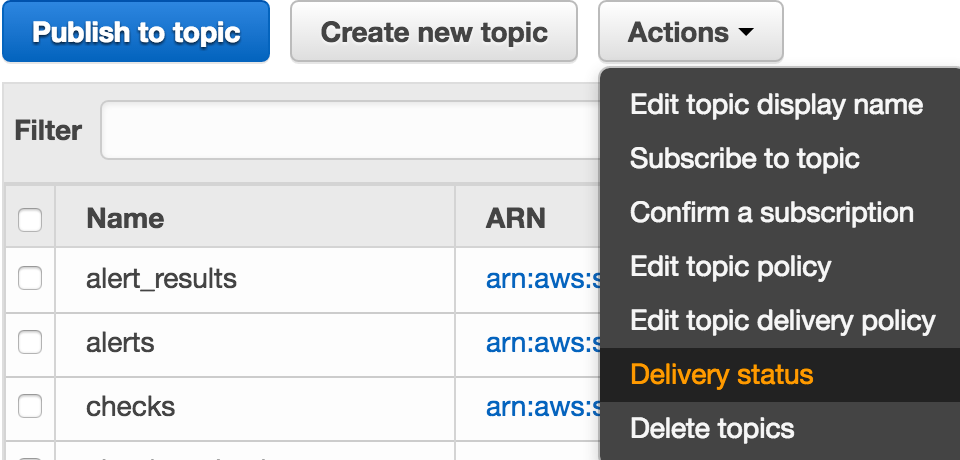The height and width of the screenshot is (460, 960).
Task: Open Edit topic policy option
Action: pos(730,267)
